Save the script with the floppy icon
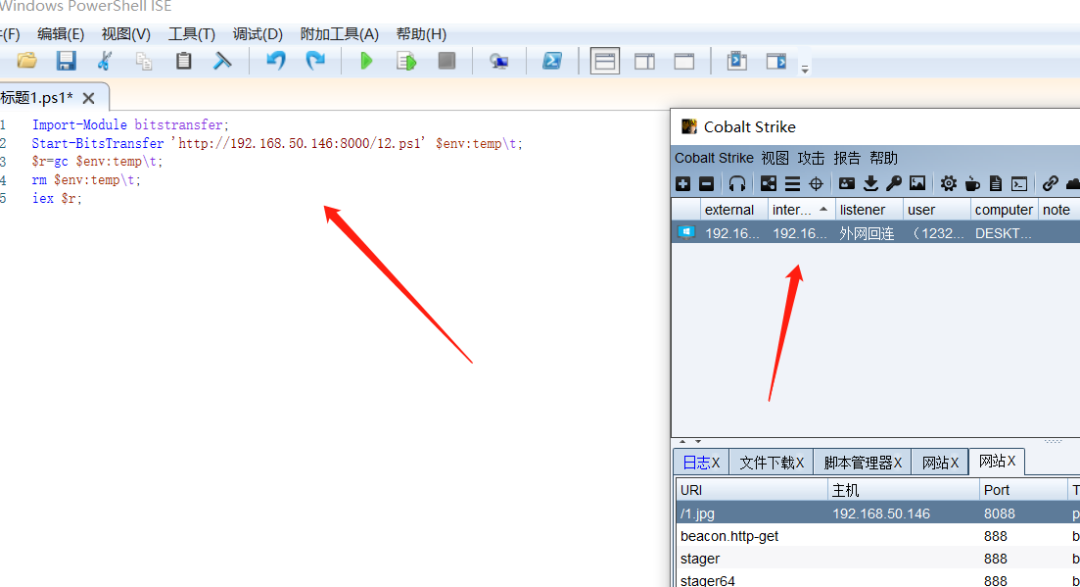 tap(66, 61)
